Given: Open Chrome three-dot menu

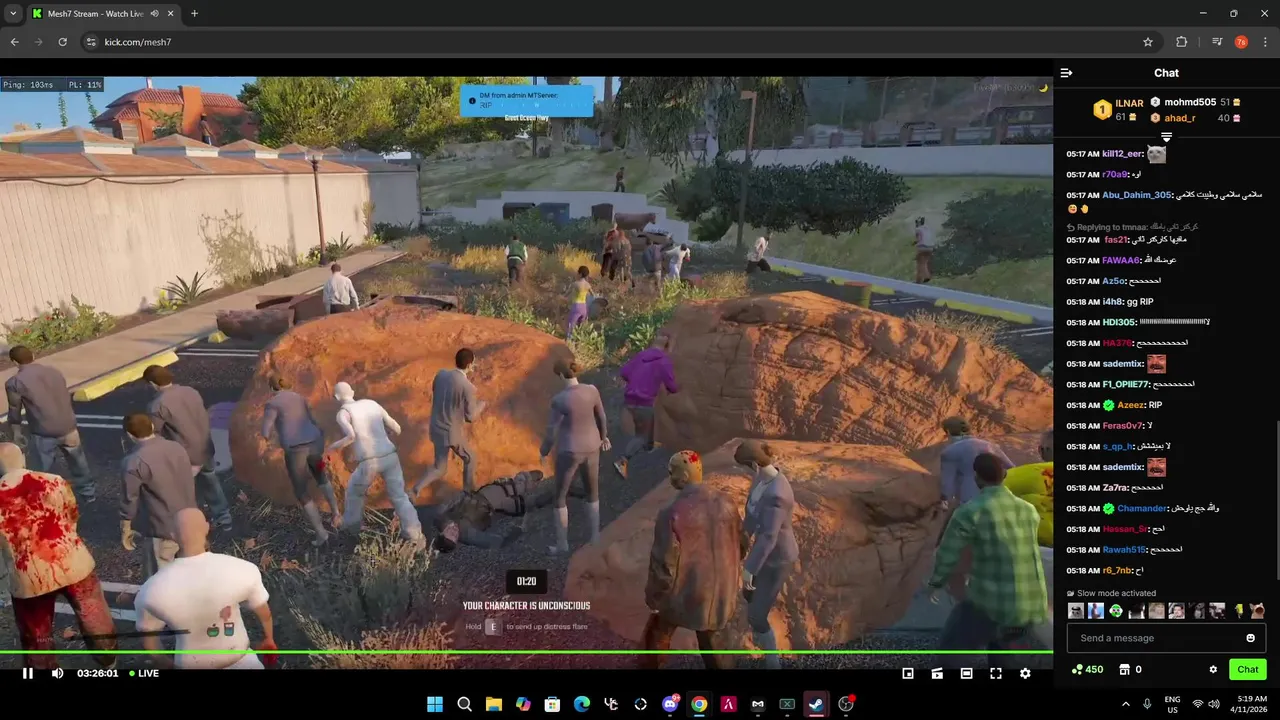Looking at the screenshot, I should tap(1265, 42).
